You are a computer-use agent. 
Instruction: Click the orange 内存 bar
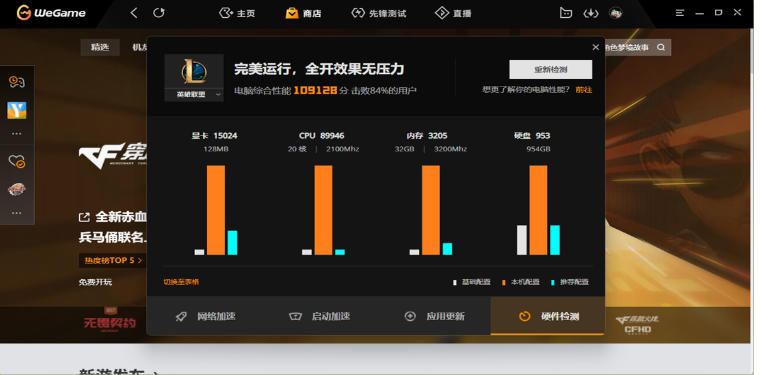431,210
